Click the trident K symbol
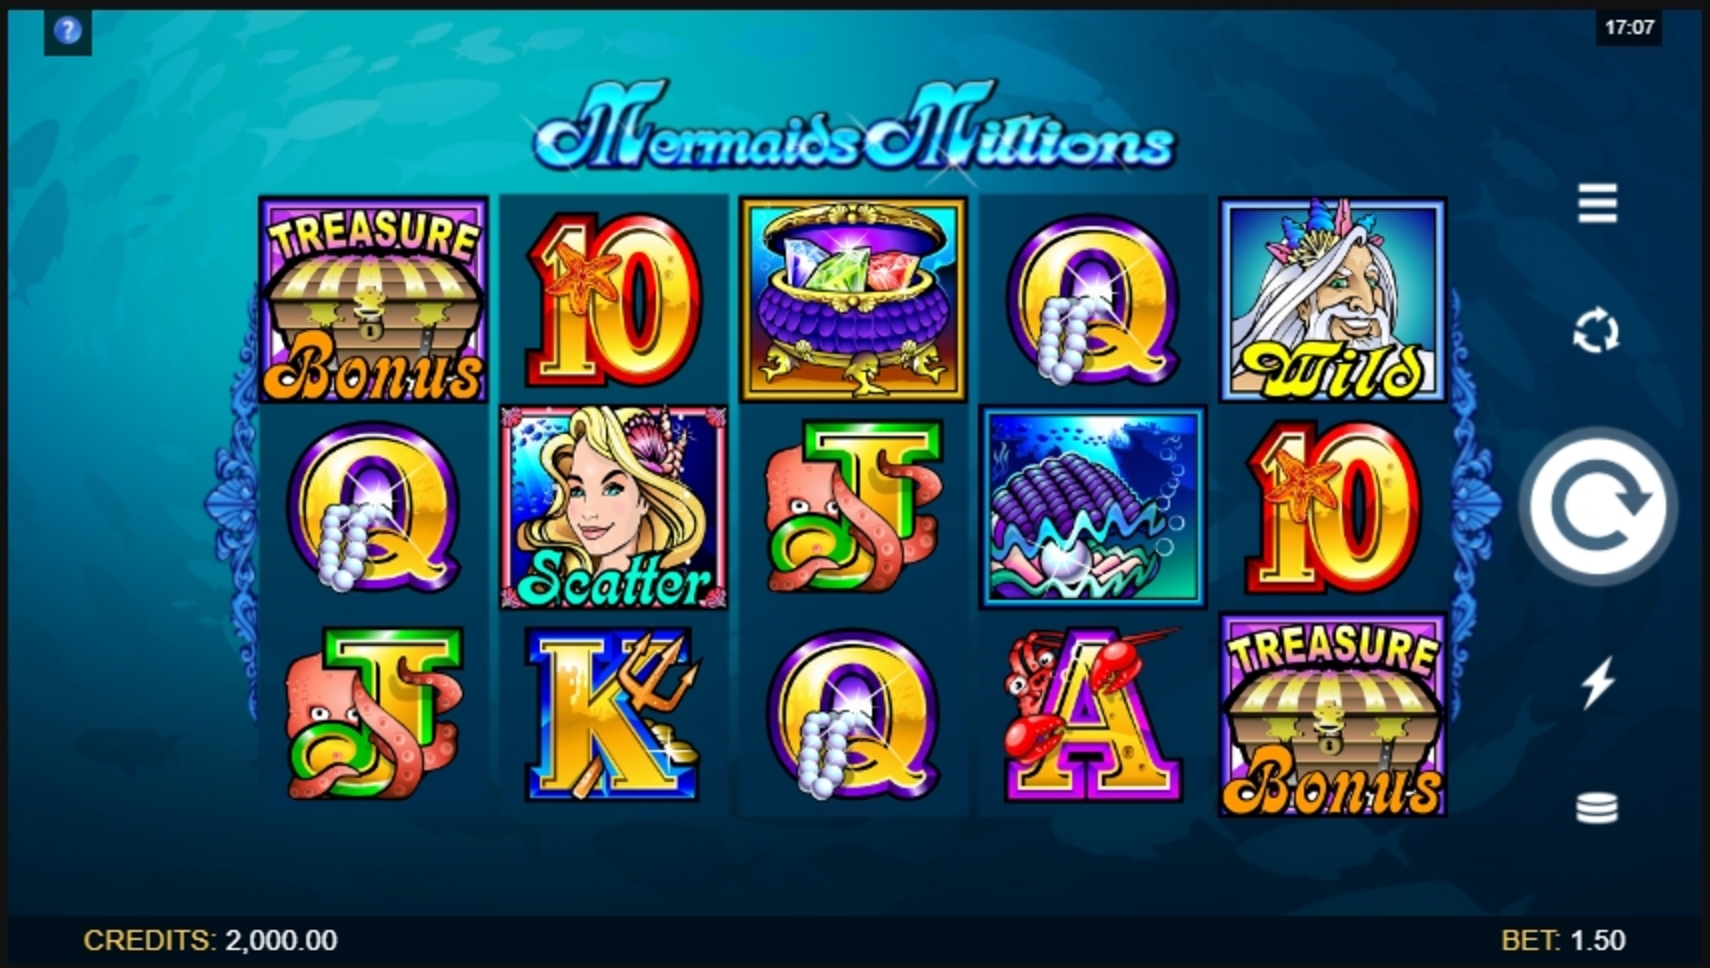Viewport: 1710px width, 968px height. pos(613,715)
